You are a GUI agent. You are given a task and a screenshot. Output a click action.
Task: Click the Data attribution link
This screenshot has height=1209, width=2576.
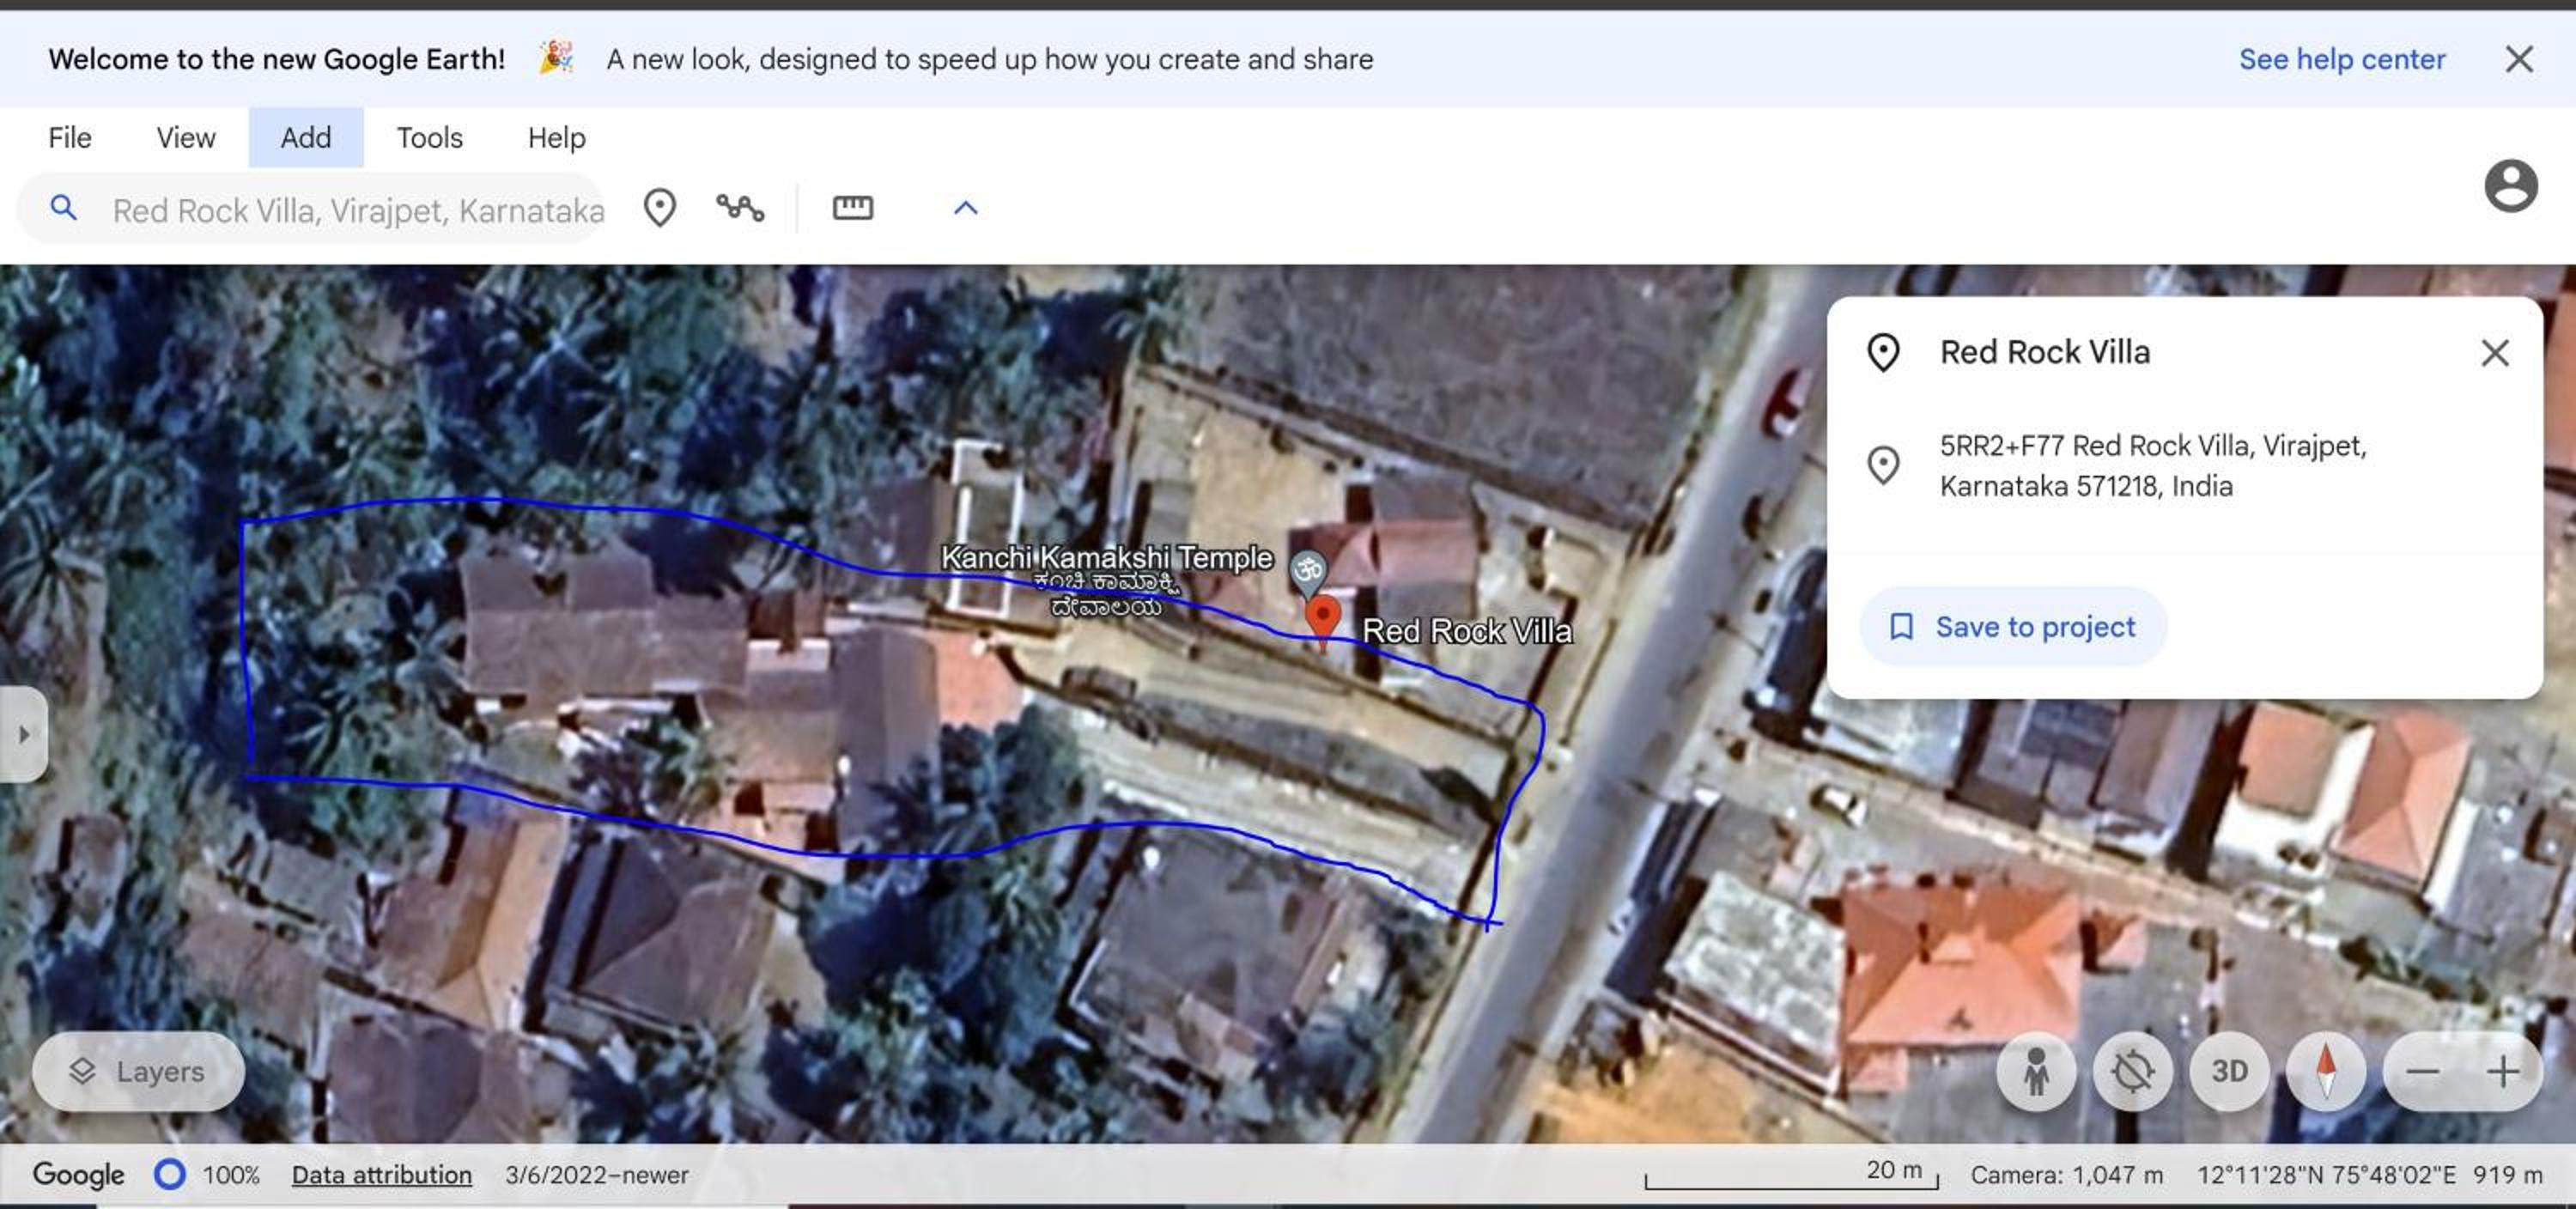click(x=382, y=1175)
